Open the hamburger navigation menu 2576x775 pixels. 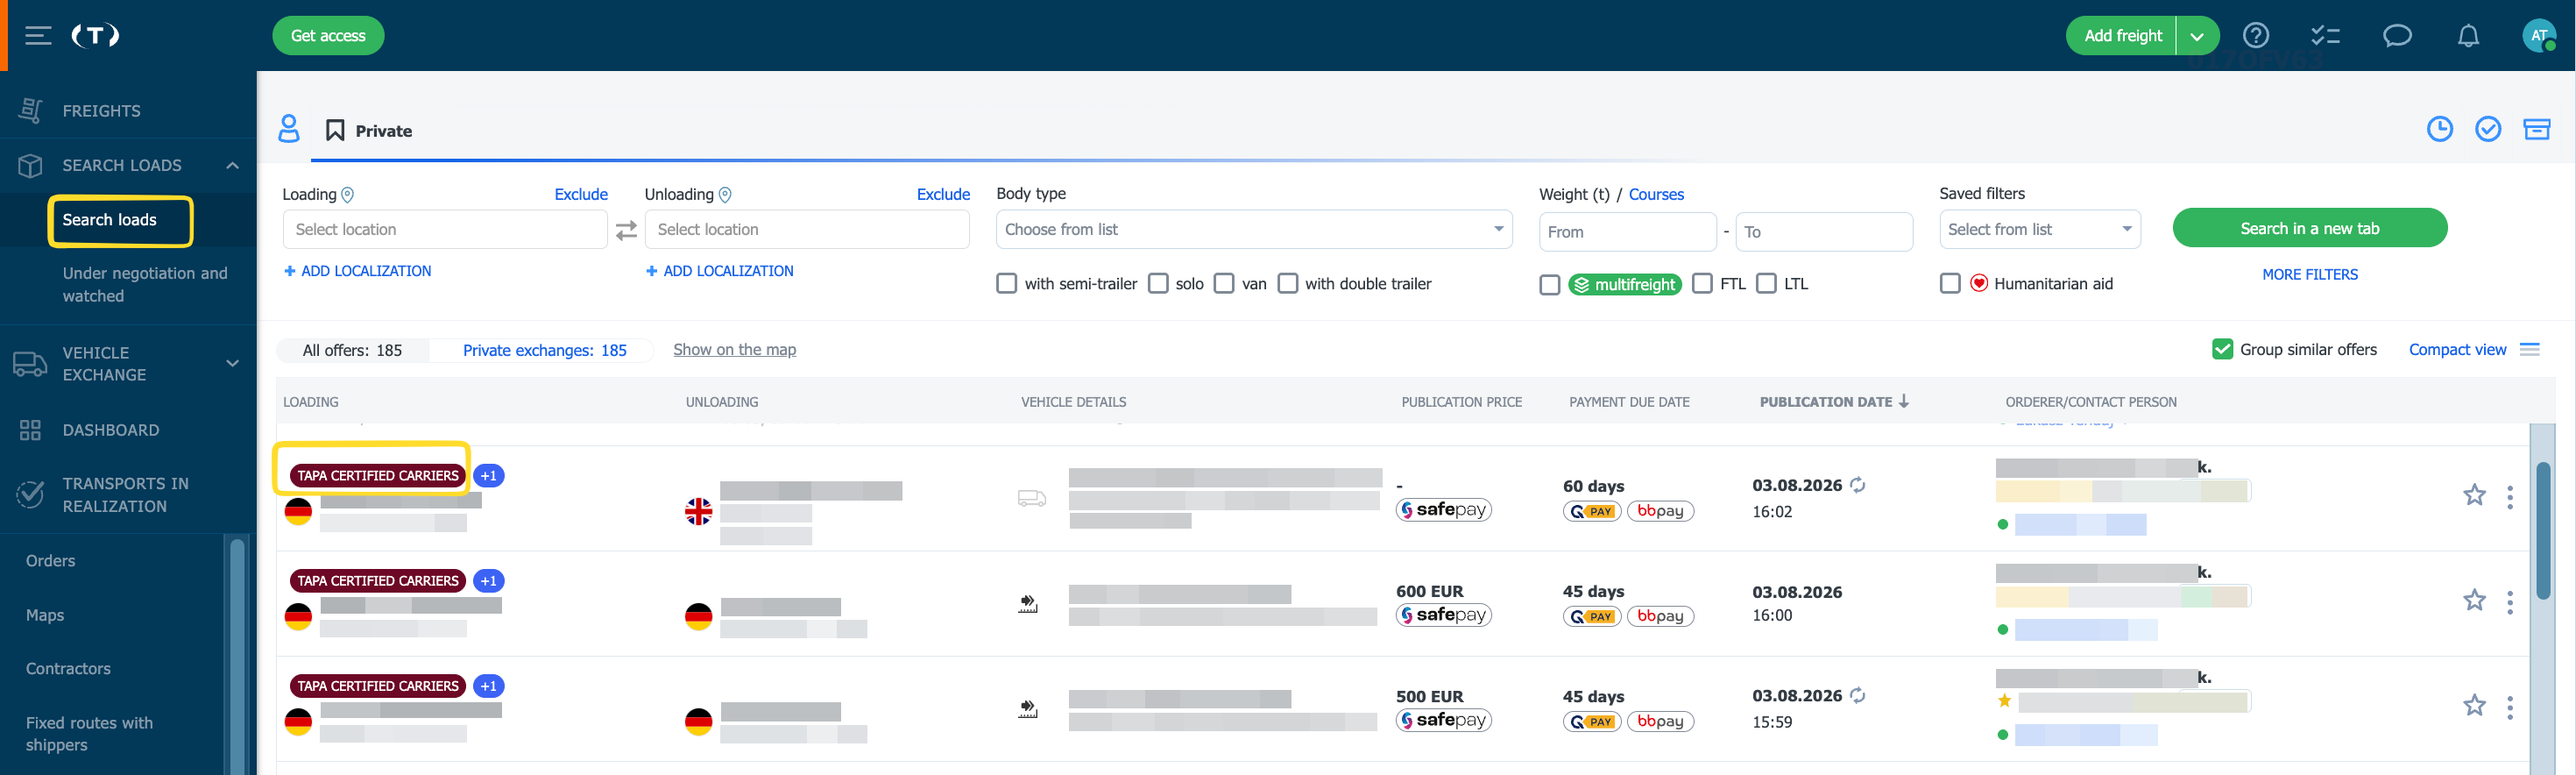(38, 36)
